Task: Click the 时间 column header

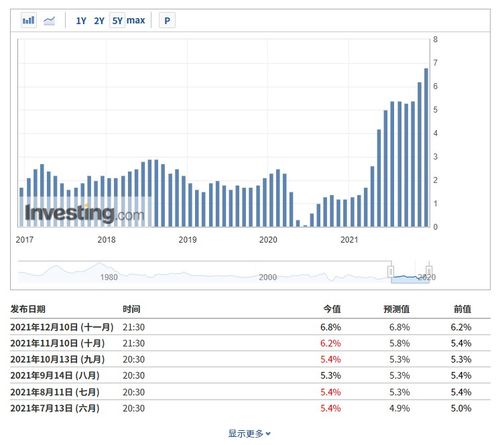Action: [131, 309]
